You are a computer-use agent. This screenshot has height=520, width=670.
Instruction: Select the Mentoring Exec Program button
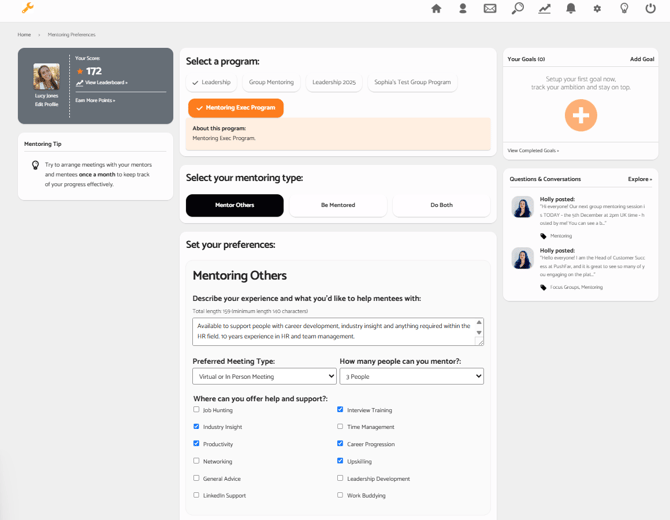(235, 108)
